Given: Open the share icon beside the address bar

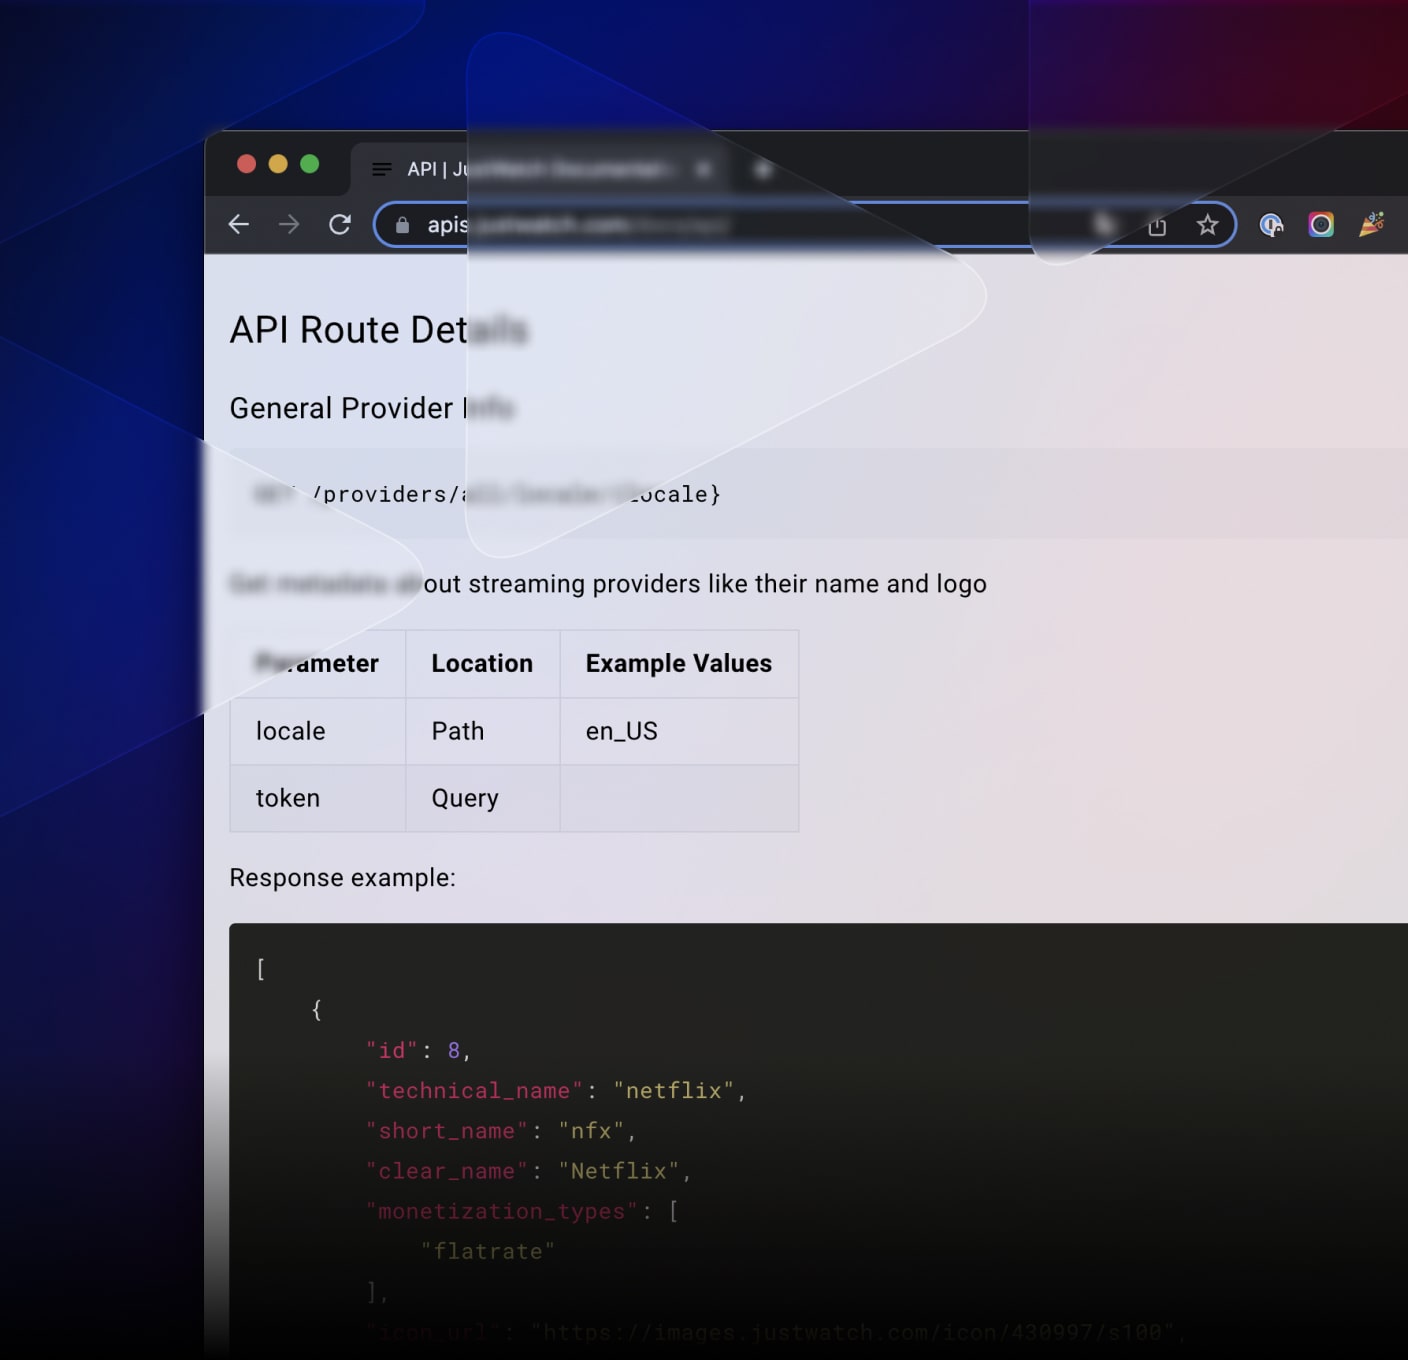Looking at the screenshot, I should point(1157,225).
